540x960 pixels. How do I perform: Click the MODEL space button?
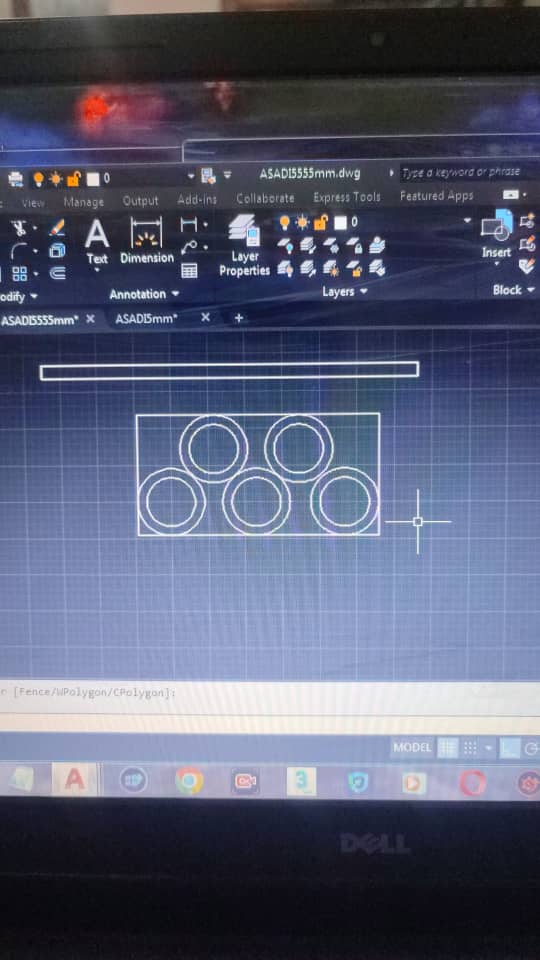[x=412, y=748]
